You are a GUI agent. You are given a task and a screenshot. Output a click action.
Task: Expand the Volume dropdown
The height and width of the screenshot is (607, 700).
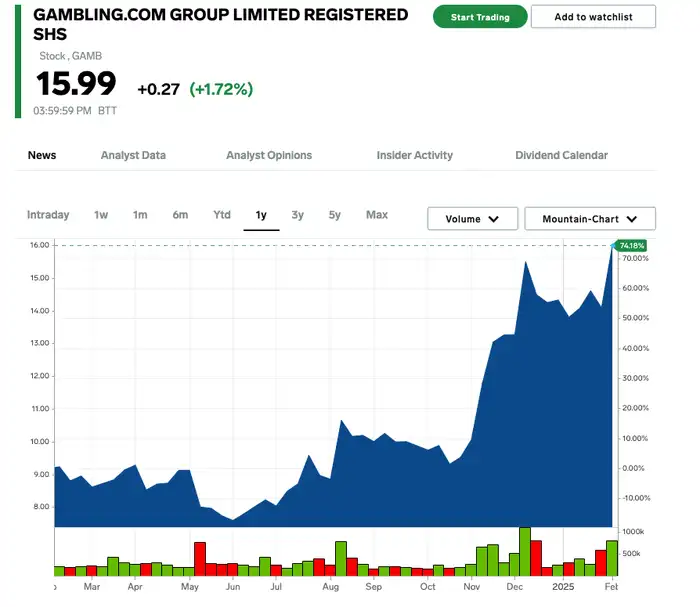472,219
